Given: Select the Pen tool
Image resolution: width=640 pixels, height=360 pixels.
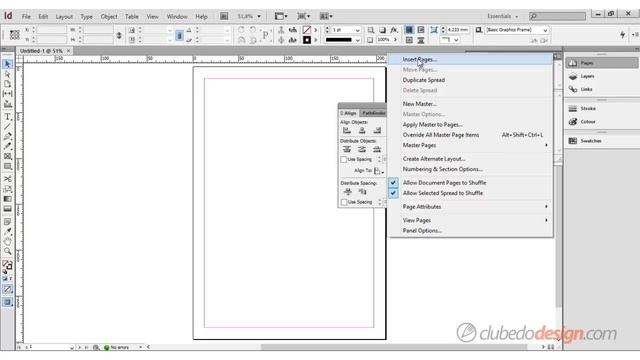Looking at the screenshot, I should tap(7, 137).
